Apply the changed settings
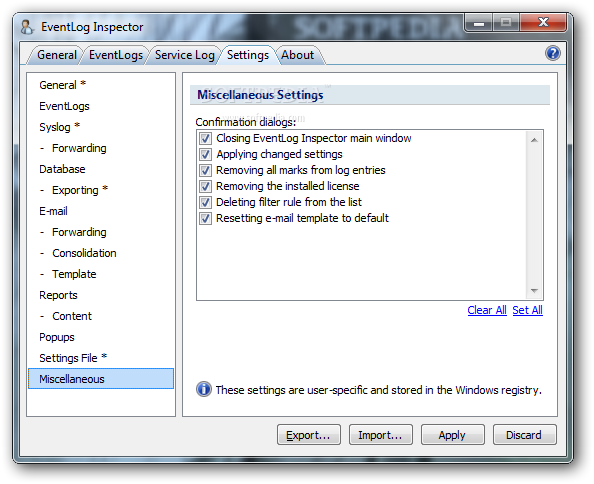This screenshot has height=484, width=594. coord(453,435)
